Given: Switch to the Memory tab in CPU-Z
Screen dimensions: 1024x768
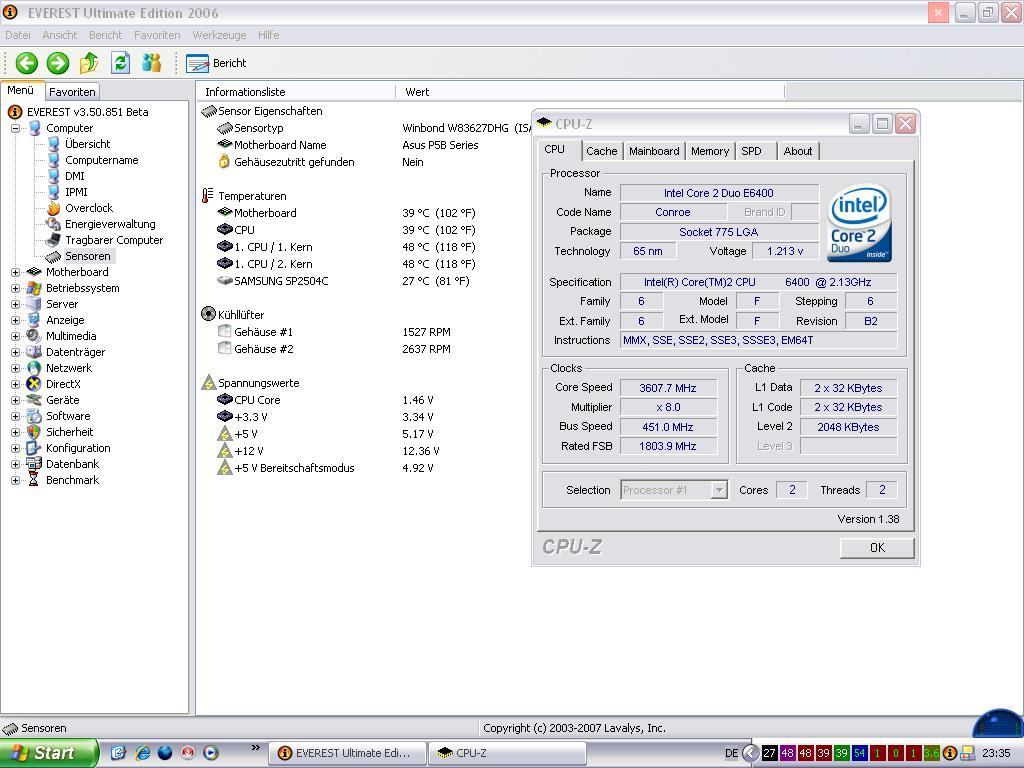Looking at the screenshot, I should point(709,151).
